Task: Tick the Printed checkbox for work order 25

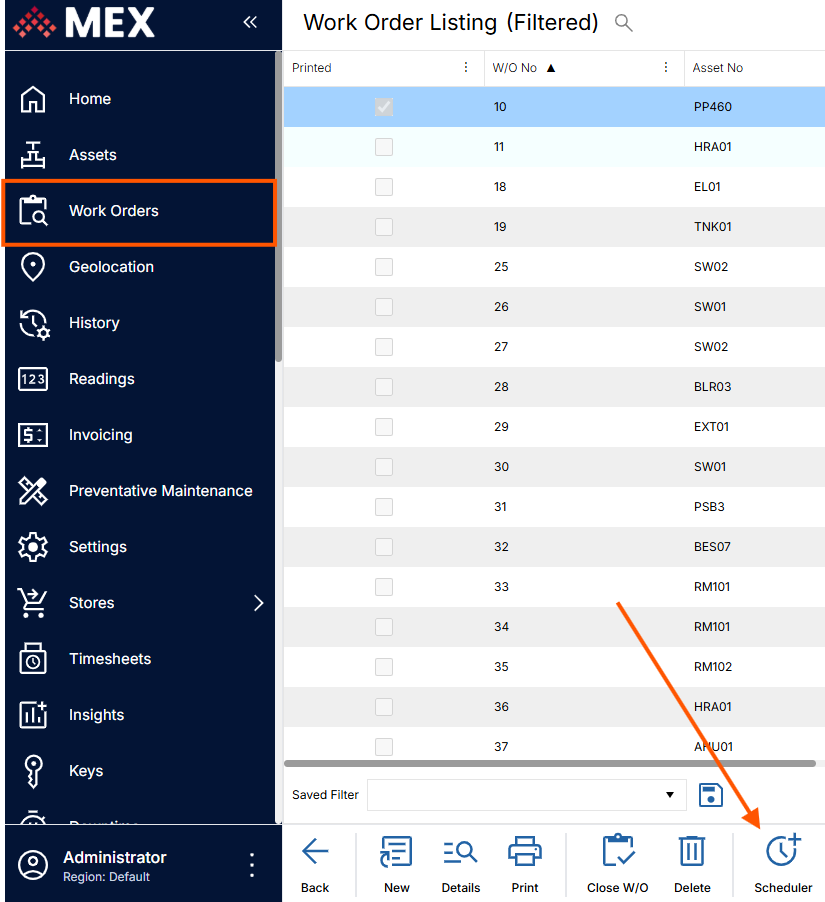Action: click(x=384, y=267)
